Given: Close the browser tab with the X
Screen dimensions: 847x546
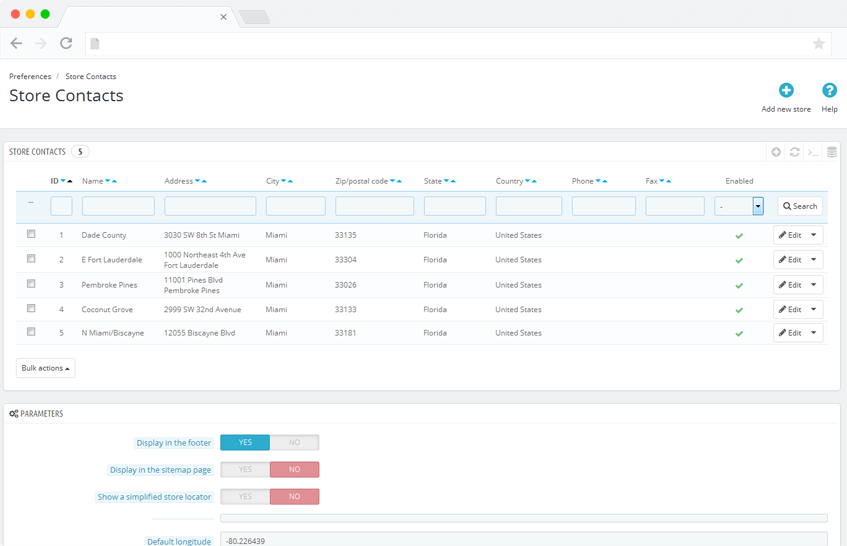Looking at the screenshot, I should coord(223,17).
